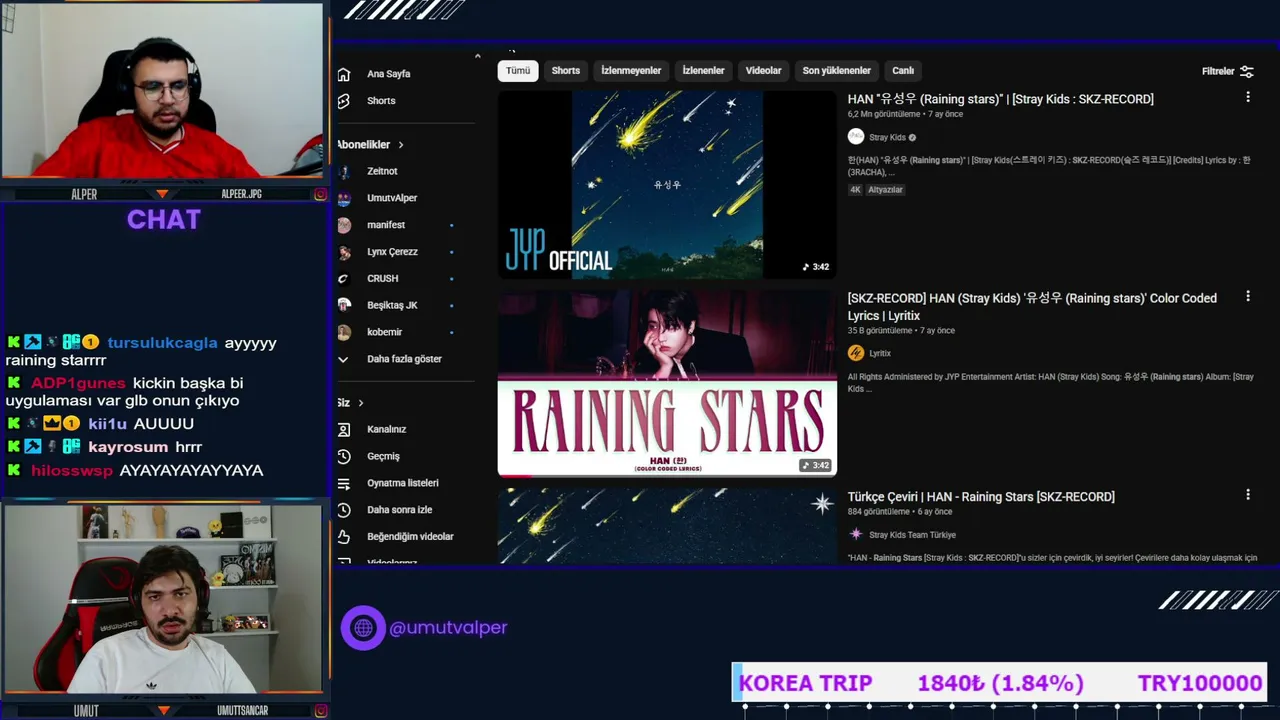Select the Canlı filter chip

pos(903,71)
